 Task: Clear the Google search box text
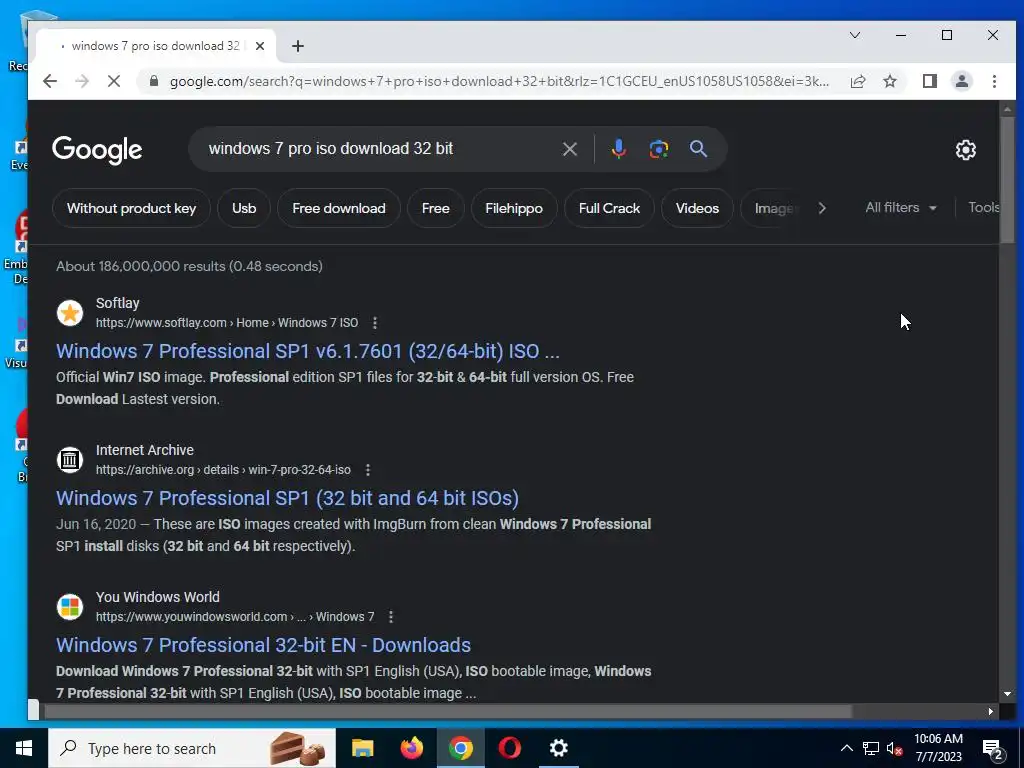(x=569, y=149)
